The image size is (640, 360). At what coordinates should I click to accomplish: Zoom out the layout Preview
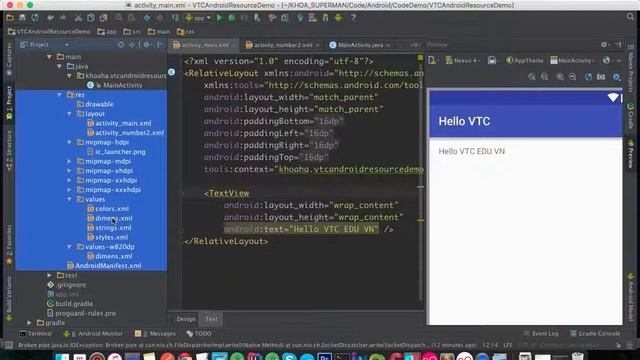[573, 77]
